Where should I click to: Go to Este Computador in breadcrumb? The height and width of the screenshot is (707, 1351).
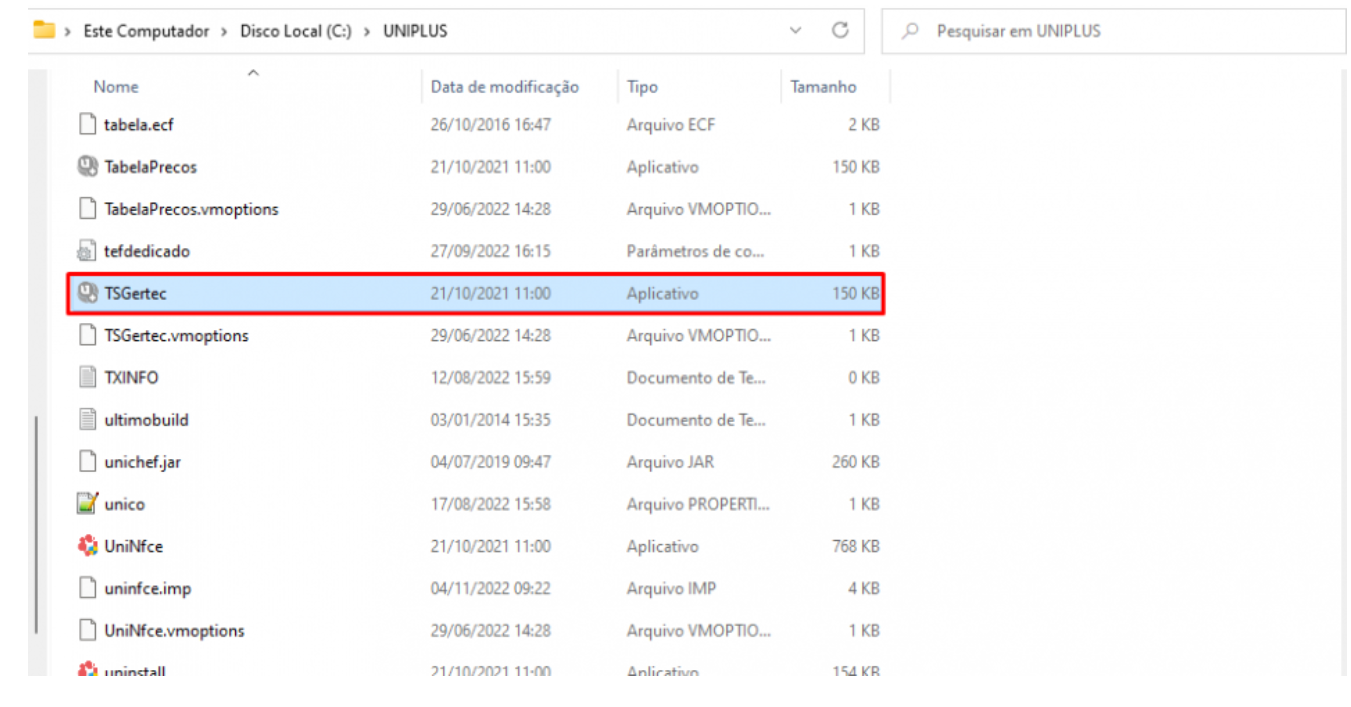coord(146,31)
